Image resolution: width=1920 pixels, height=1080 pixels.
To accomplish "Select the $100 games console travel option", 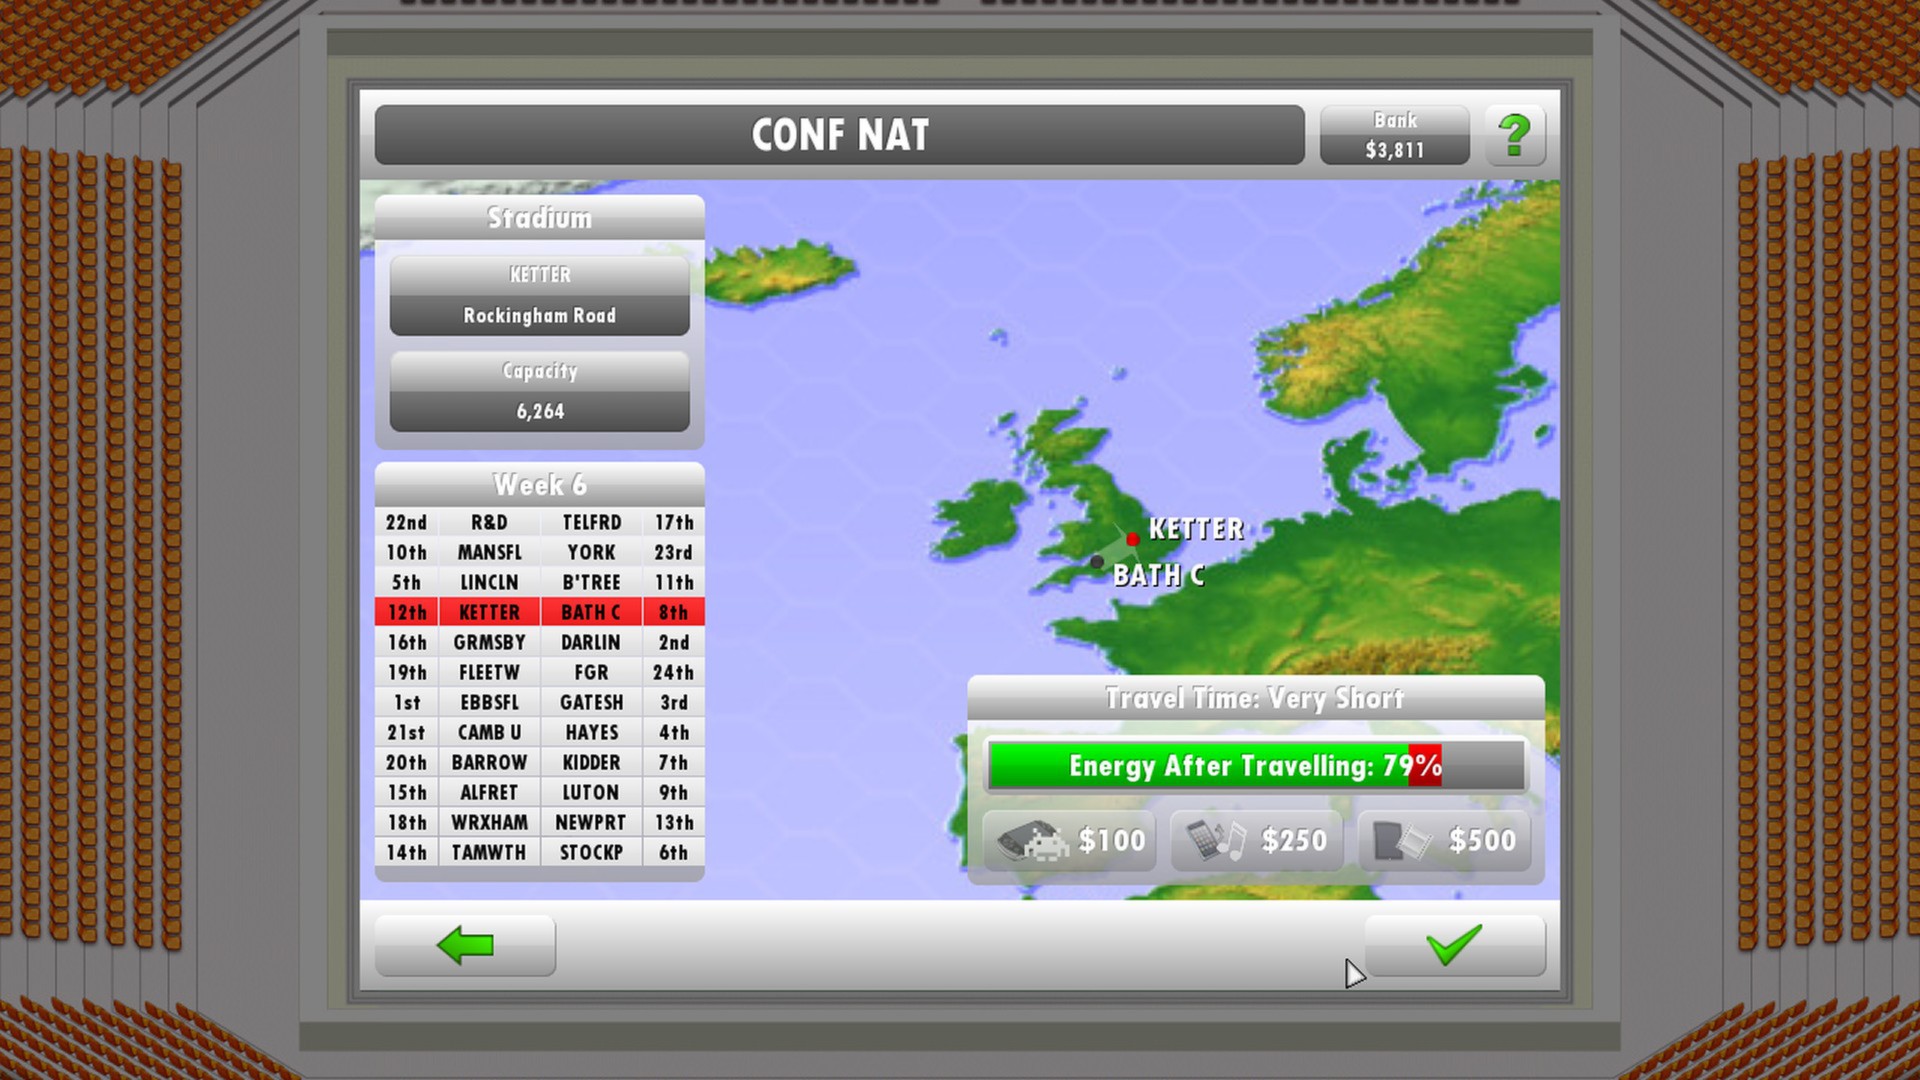I will (x=1068, y=841).
